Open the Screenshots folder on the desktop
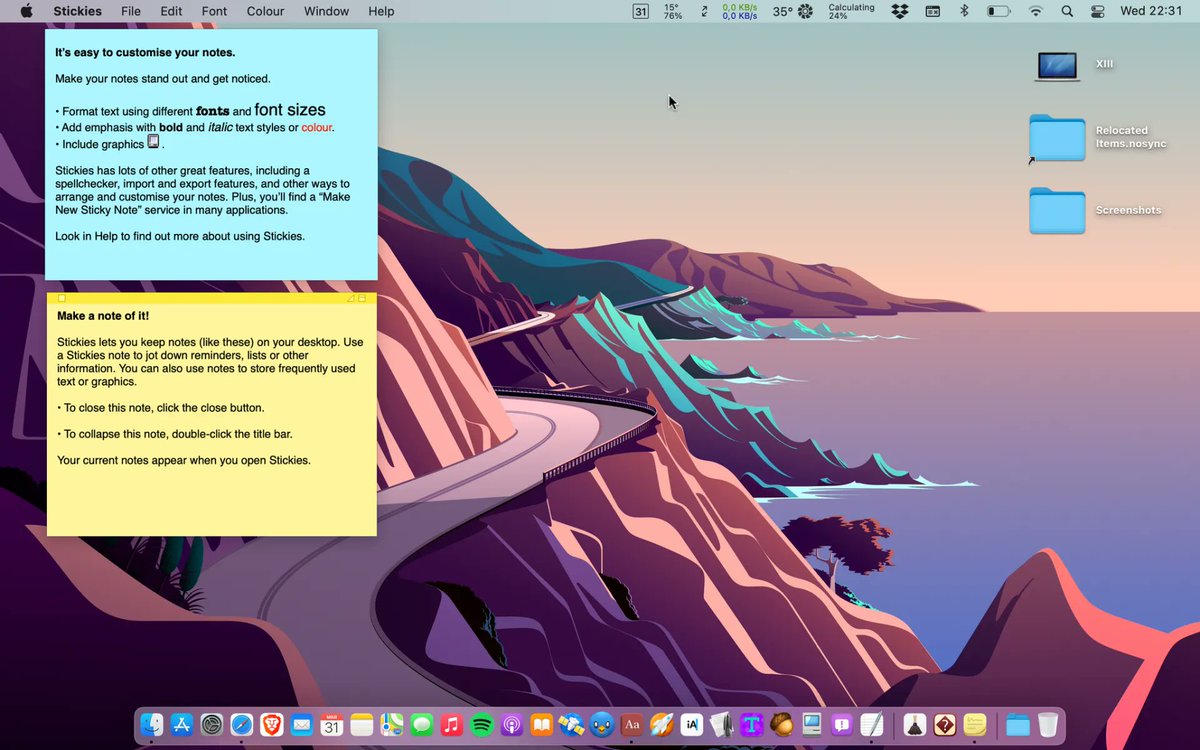This screenshot has height=750, width=1200. (x=1057, y=210)
